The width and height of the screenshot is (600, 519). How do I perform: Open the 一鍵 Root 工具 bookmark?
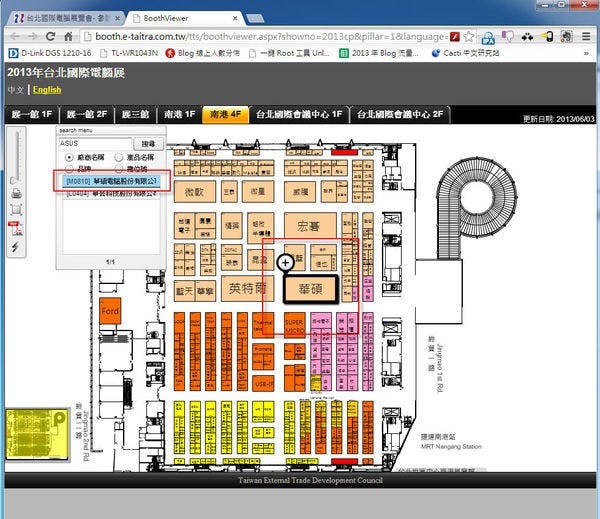tap(289, 53)
